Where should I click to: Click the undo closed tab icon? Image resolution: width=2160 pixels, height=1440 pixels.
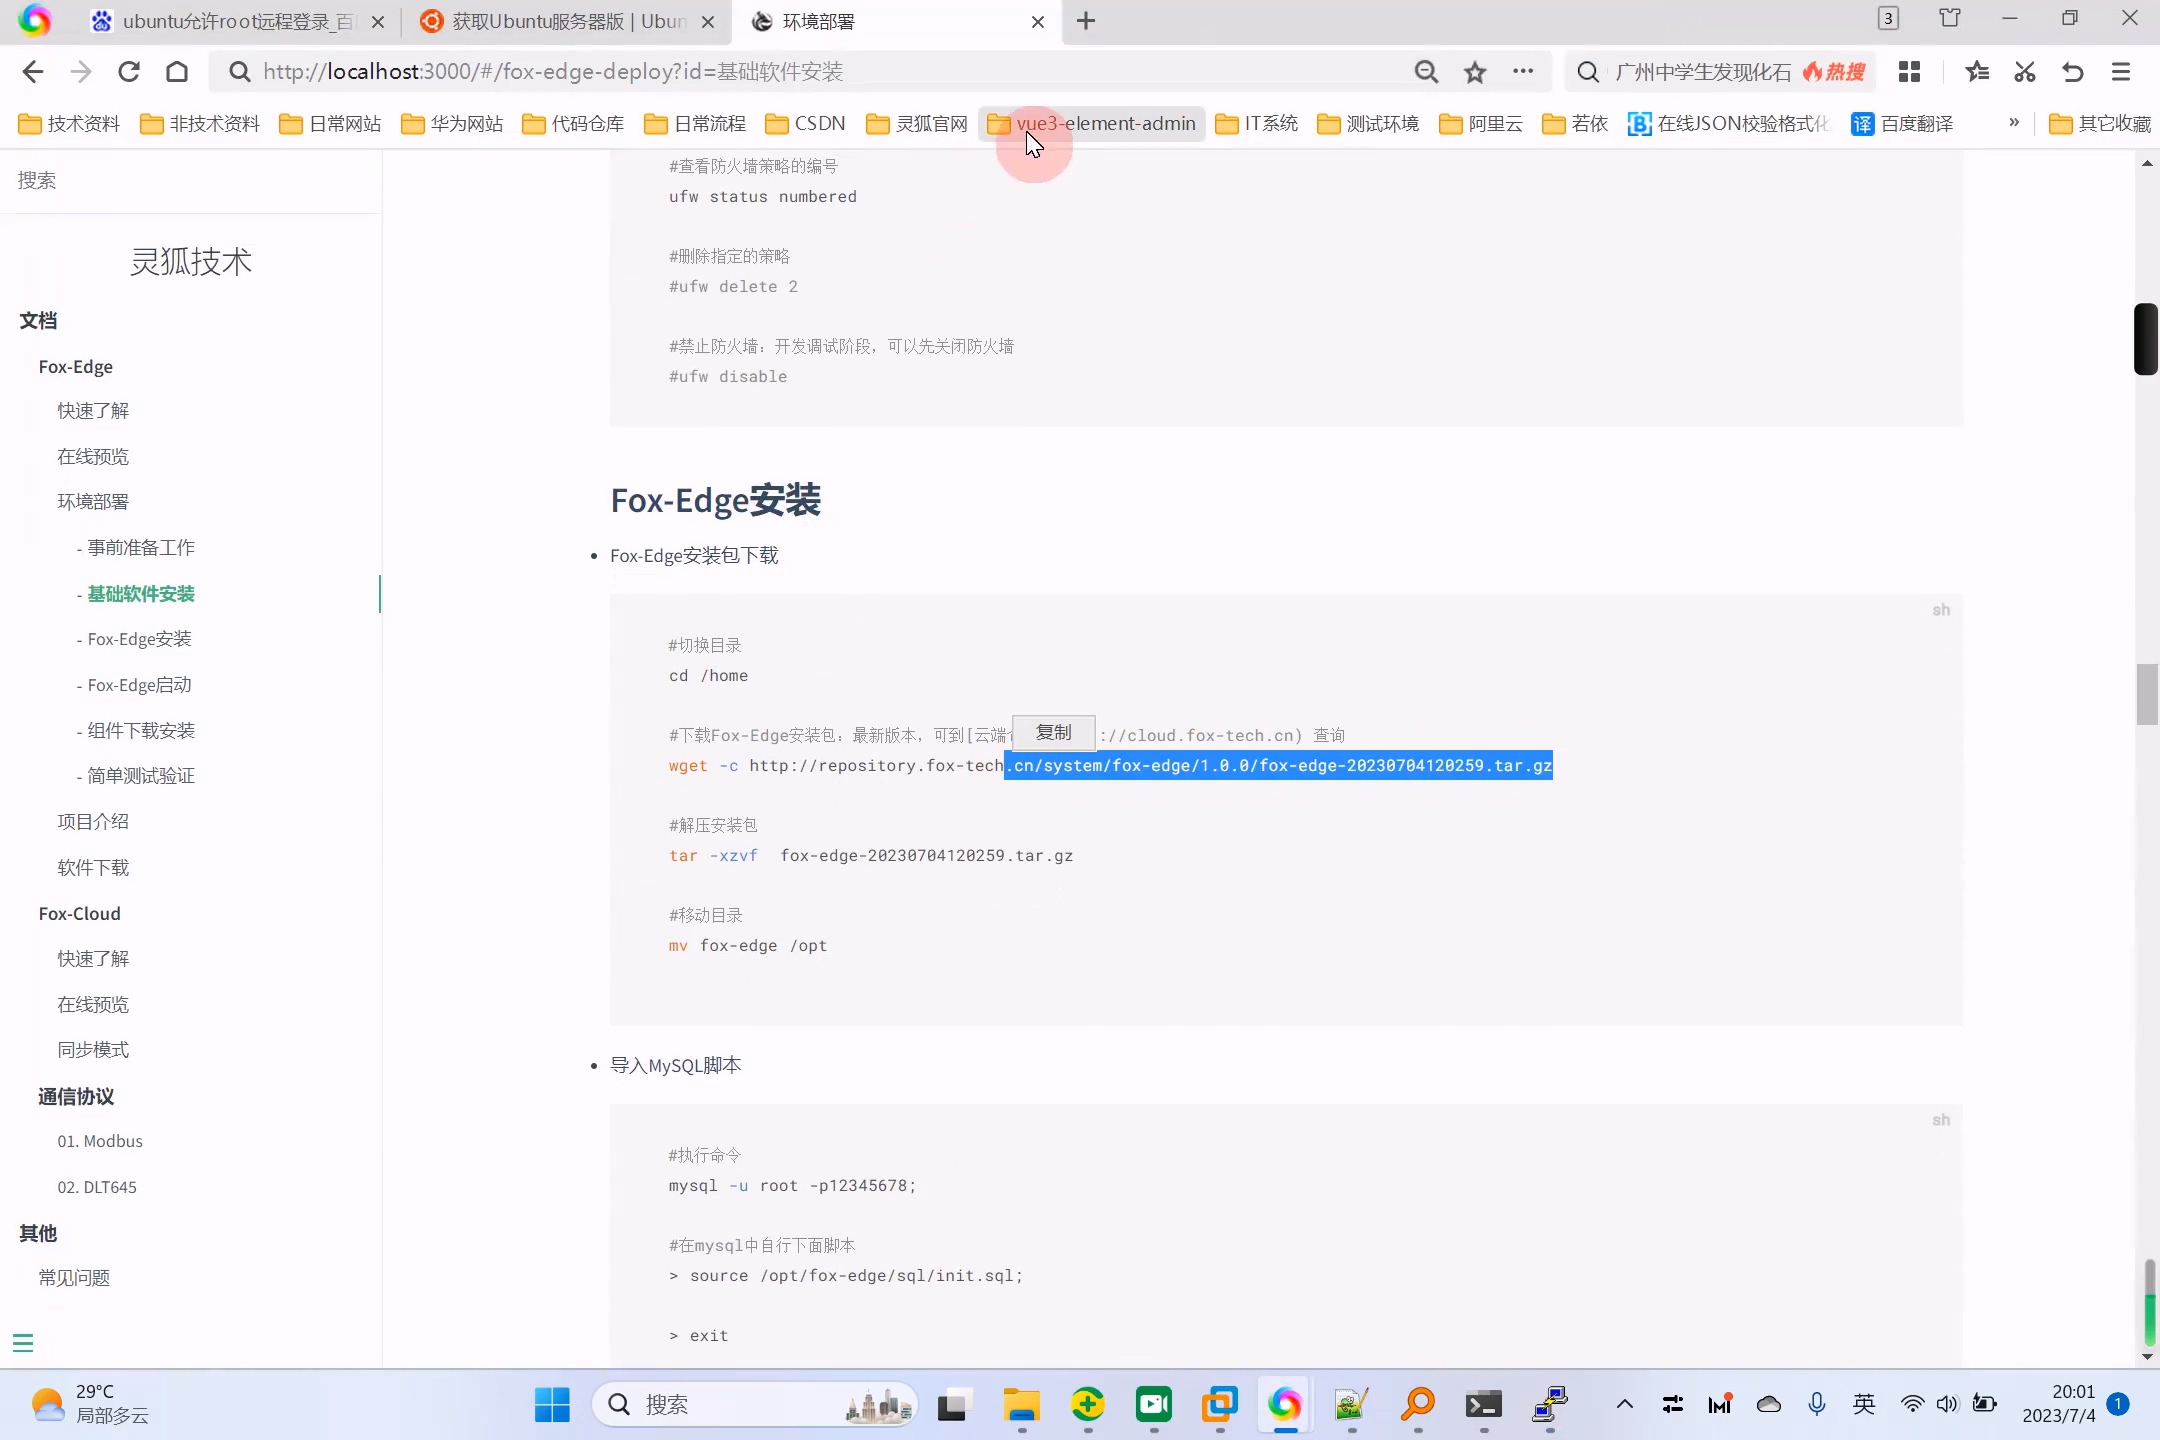click(x=2073, y=72)
